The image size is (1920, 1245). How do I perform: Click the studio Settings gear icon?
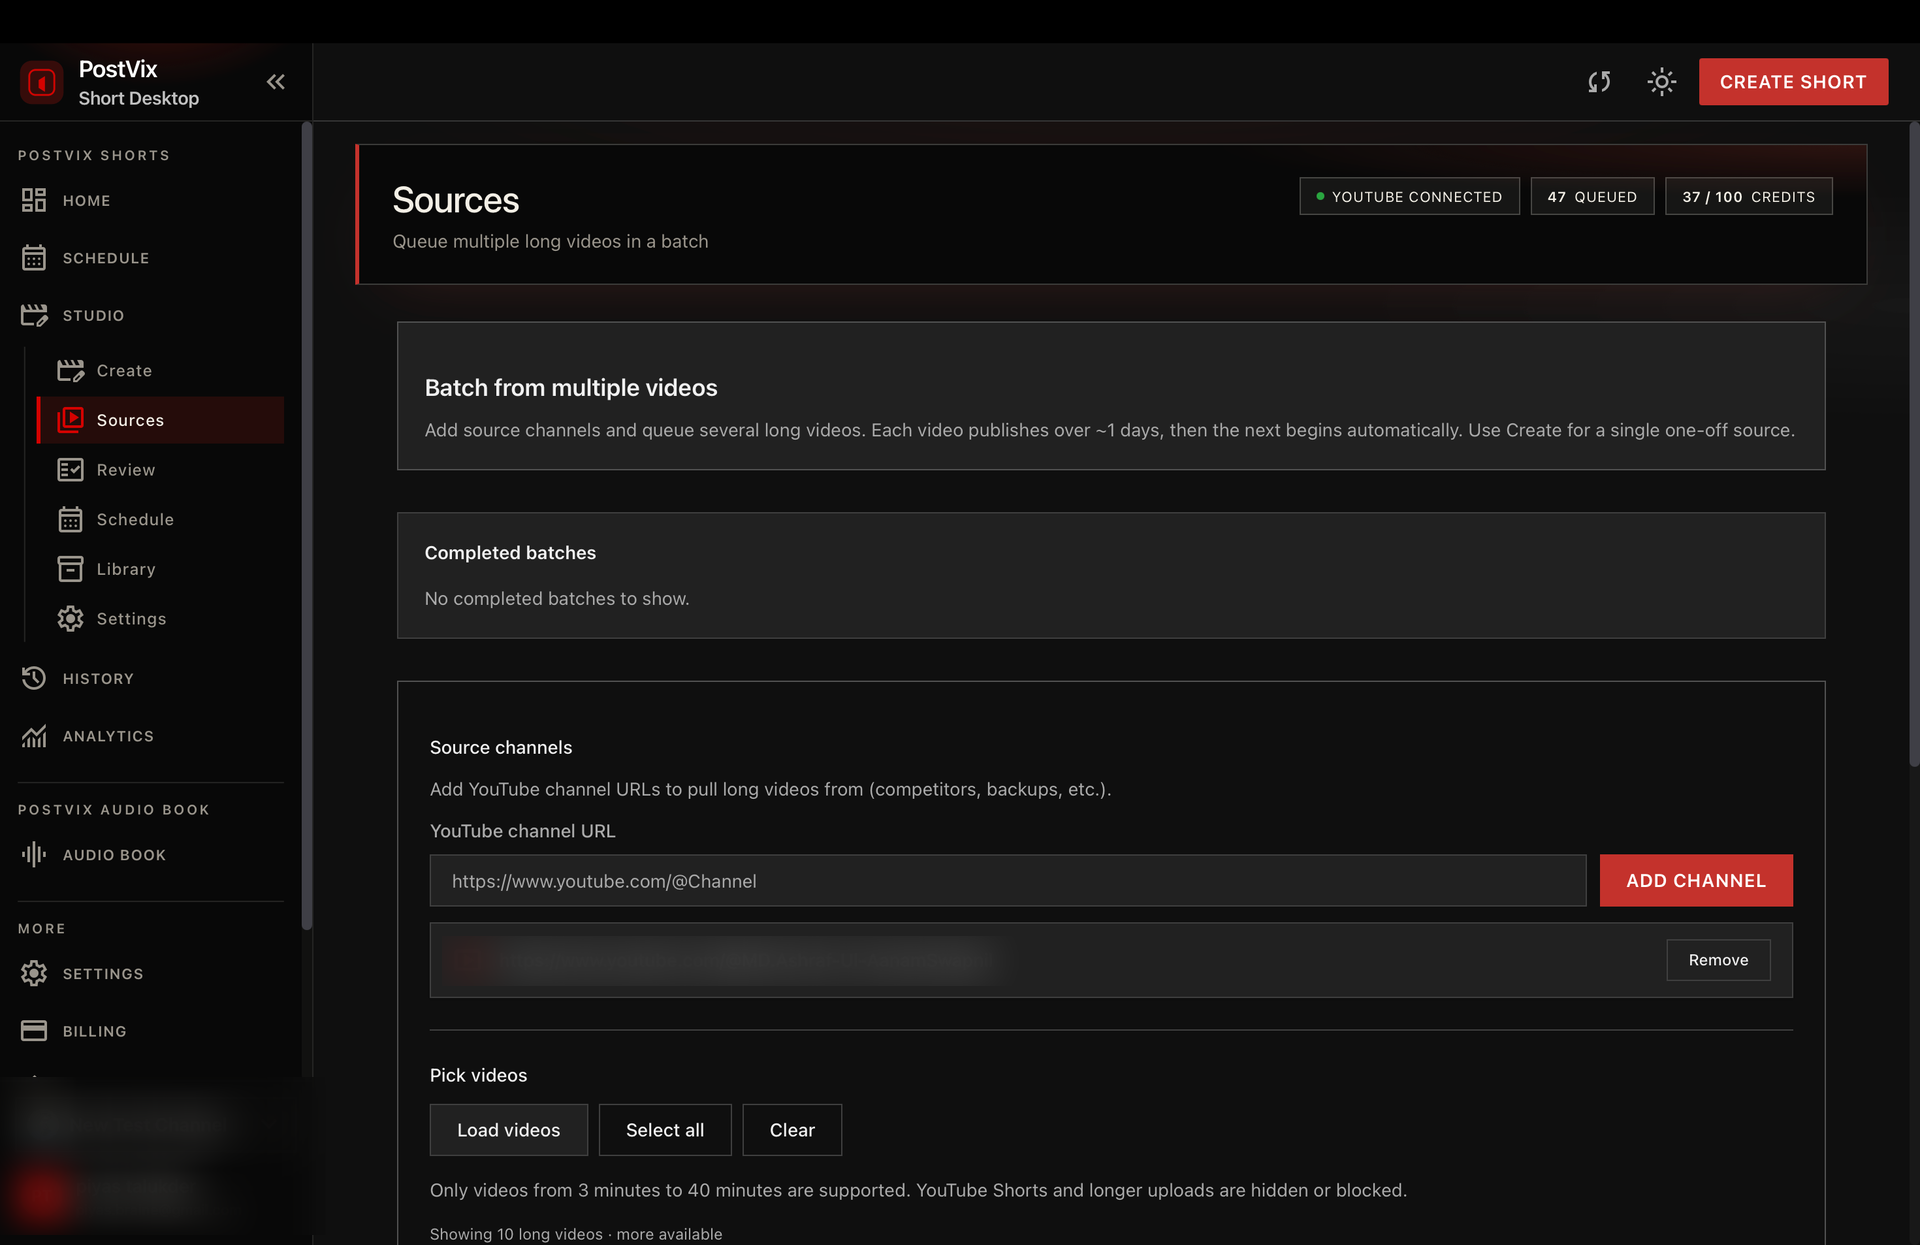point(70,619)
